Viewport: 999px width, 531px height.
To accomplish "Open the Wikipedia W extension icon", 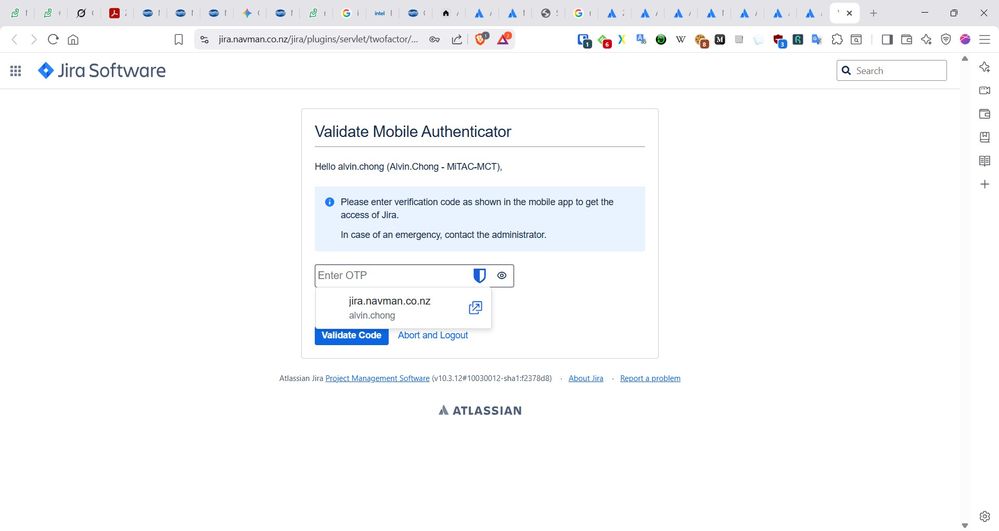I will pos(680,40).
